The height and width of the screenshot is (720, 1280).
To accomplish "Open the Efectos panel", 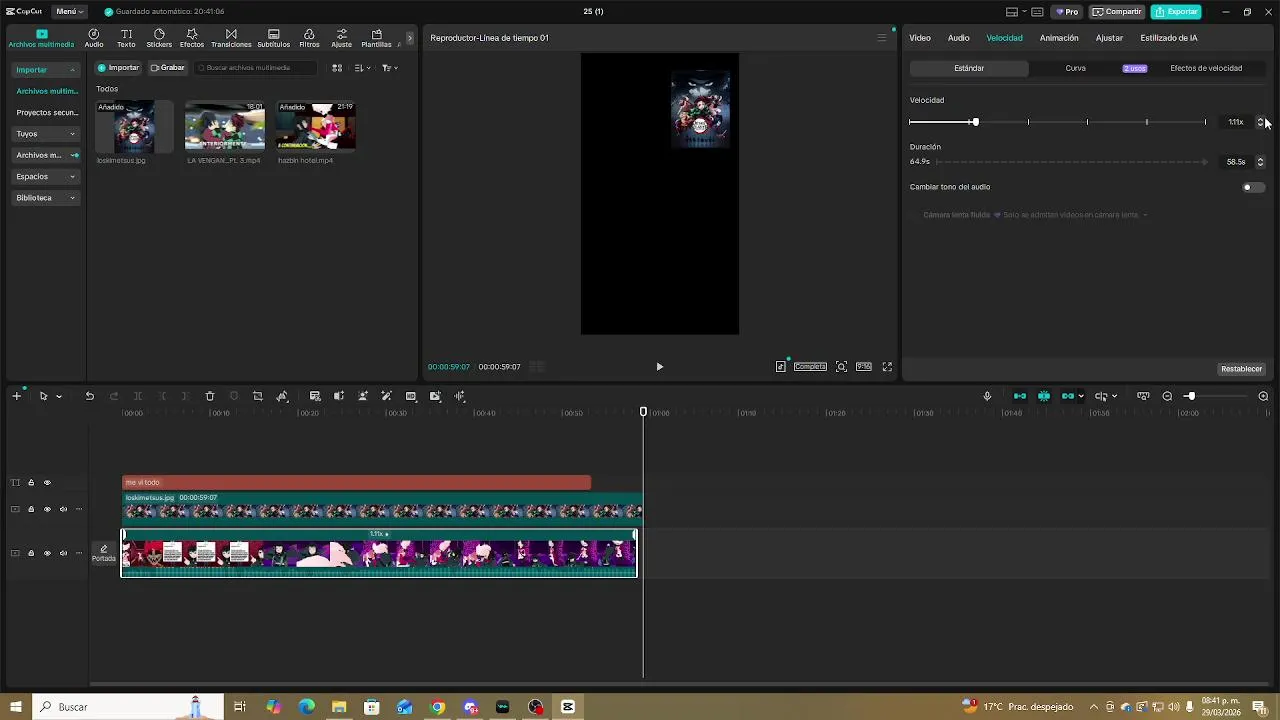I will [192, 38].
